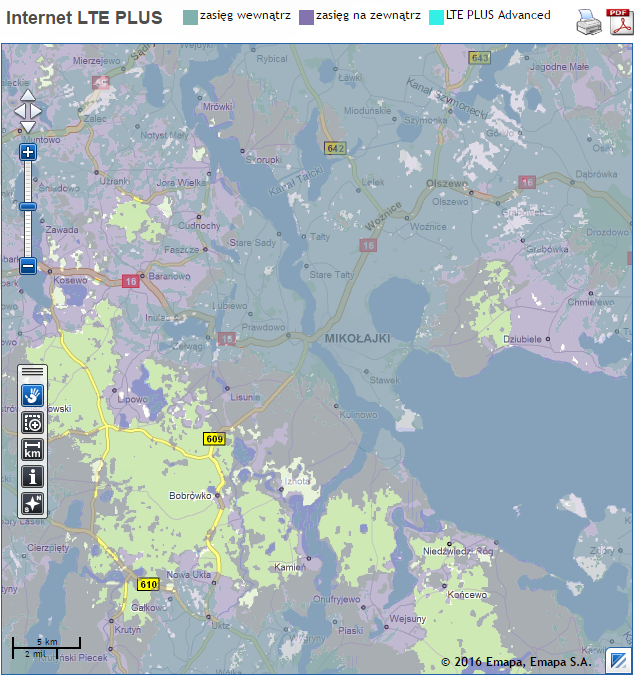This screenshot has width=634, height=676.
Task: Pan the map left with the left arrow
Action: pyautogui.click(x=20, y=111)
